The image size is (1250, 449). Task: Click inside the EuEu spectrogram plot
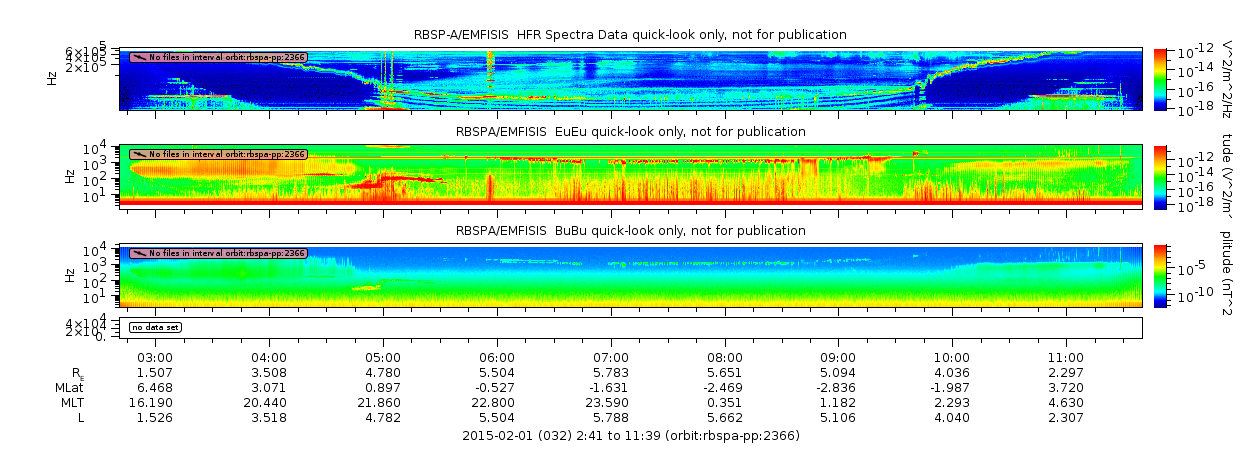pyautogui.click(x=632, y=176)
